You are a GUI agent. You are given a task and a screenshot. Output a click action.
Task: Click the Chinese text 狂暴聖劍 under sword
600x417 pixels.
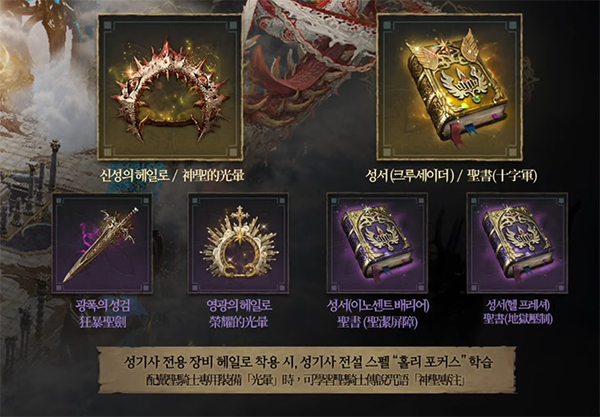(103, 322)
